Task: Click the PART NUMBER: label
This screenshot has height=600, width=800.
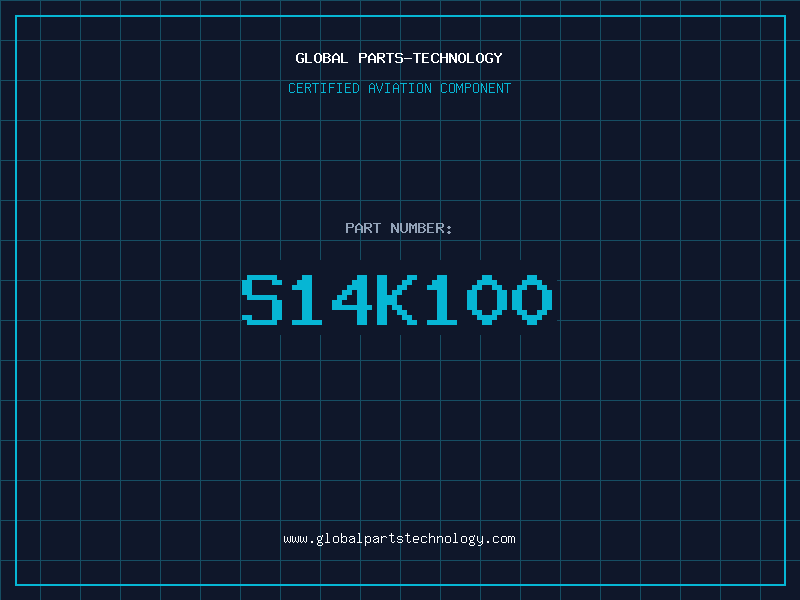Action: [398, 228]
